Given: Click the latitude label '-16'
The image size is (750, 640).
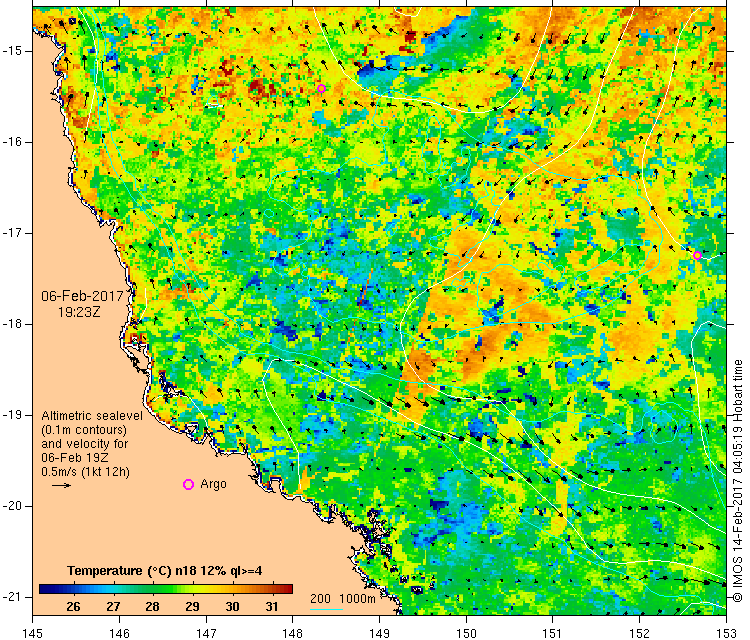Looking at the screenshot, I should (x=11, y=142).
